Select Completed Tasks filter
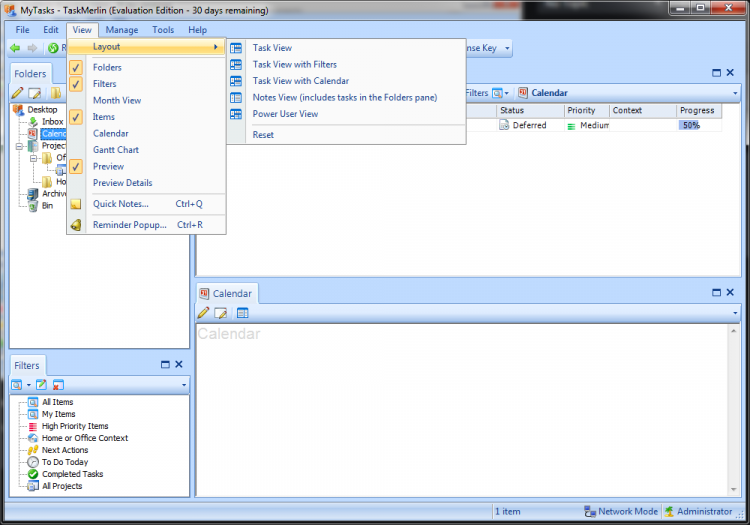The image size is (750, 525). pos(73,474)
